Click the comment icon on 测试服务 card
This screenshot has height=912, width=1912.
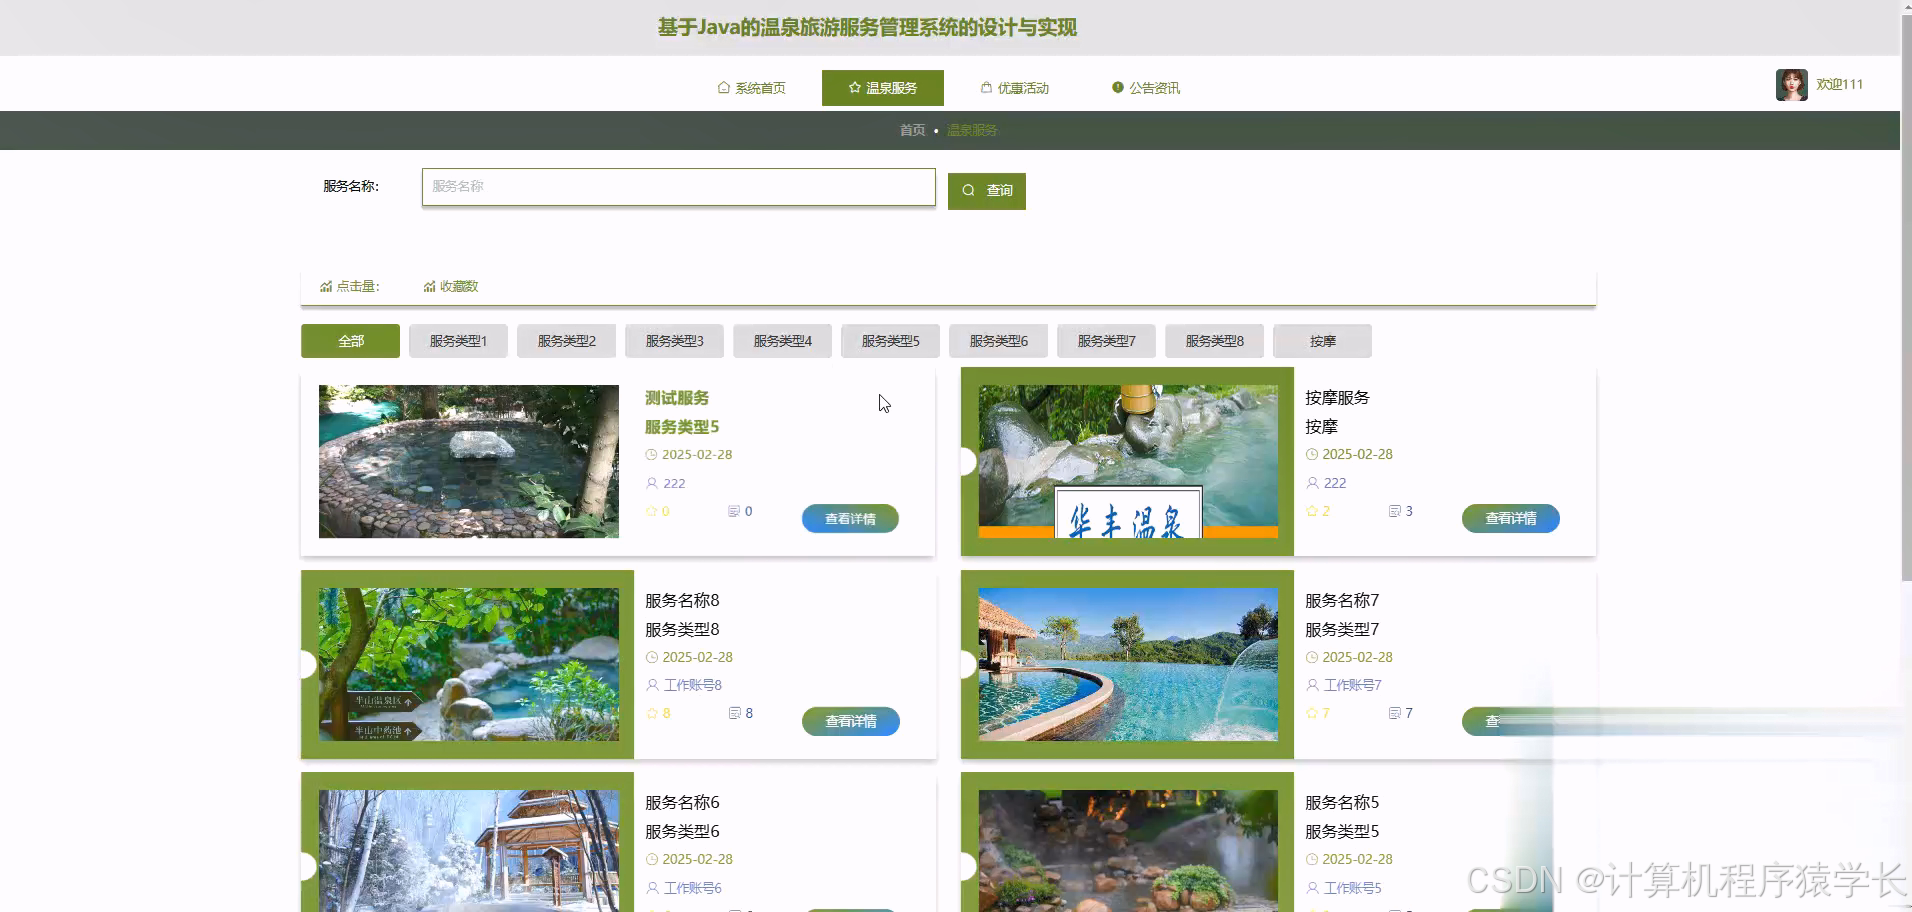[734, 511]
